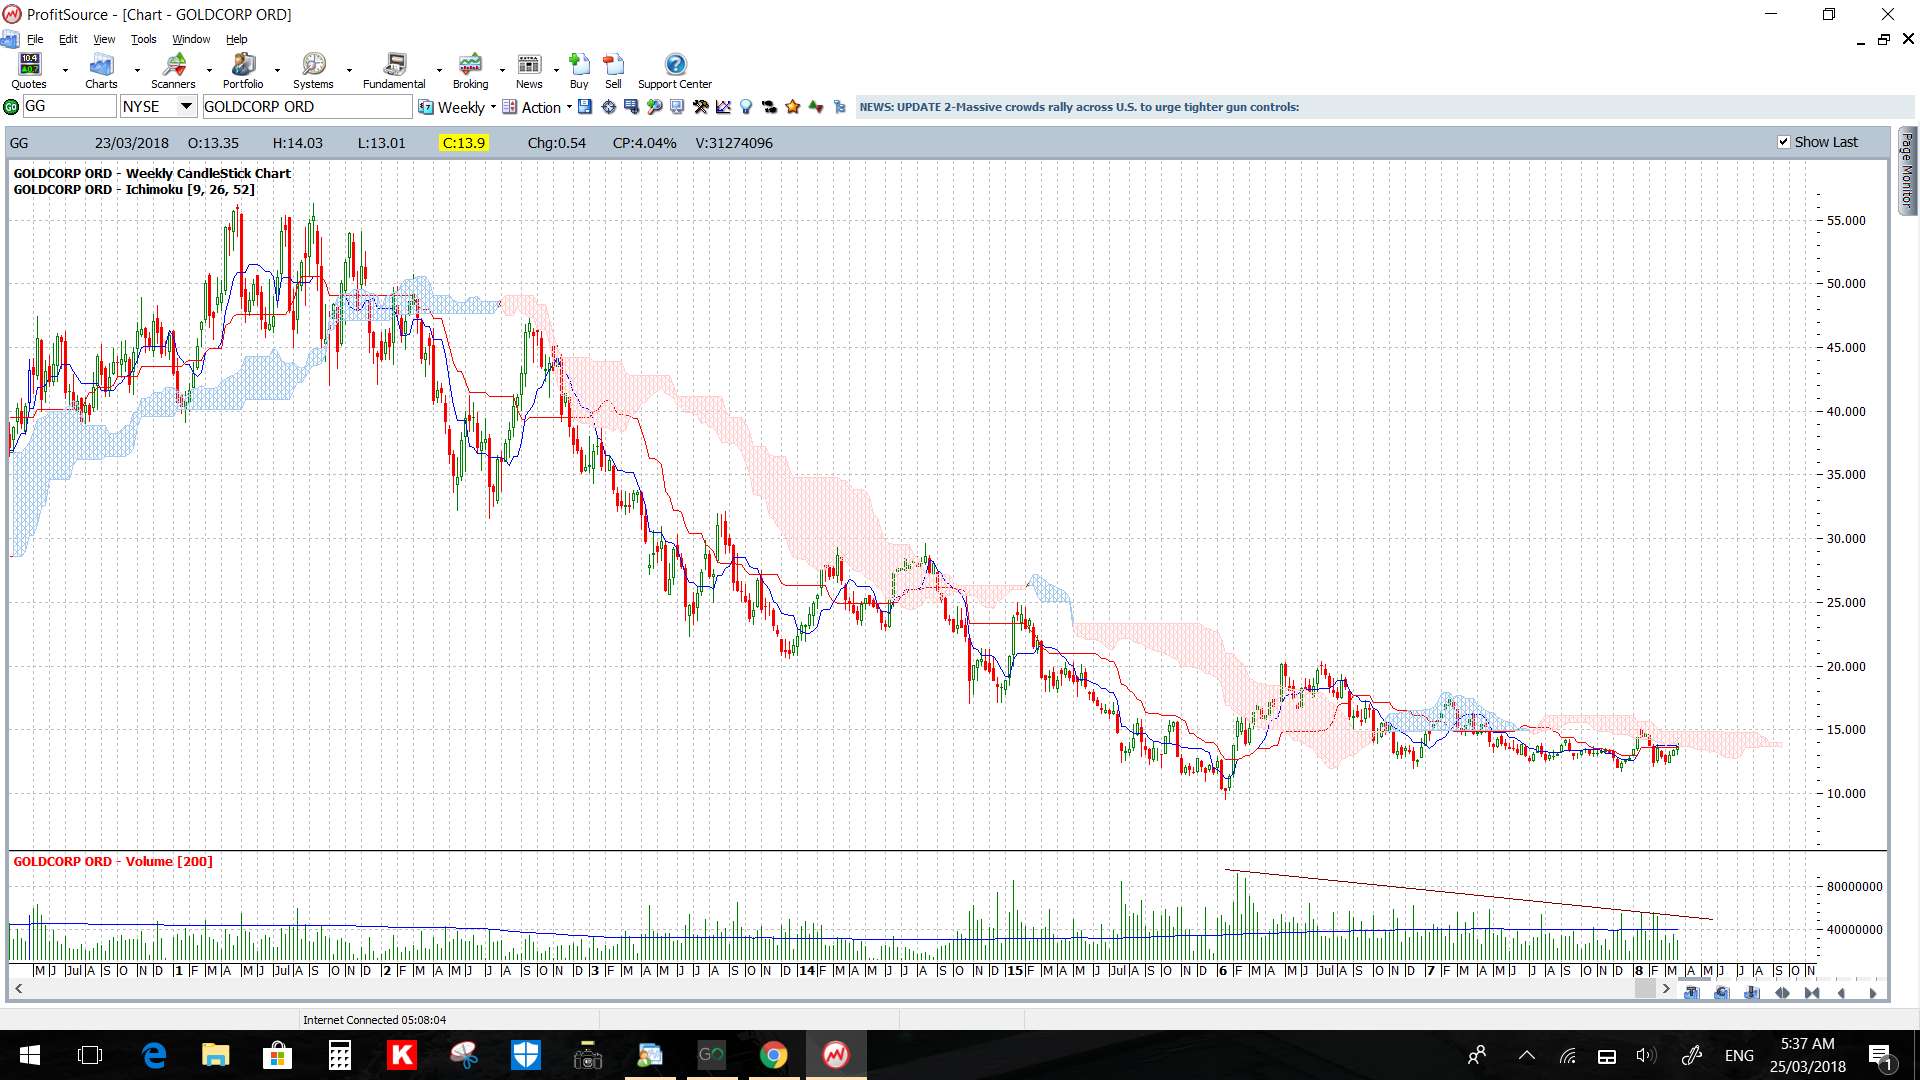This screenshot has height=1080, width=1920.
Task: Open the Quotes toolbar button
Action: click(x=29, y=71)
